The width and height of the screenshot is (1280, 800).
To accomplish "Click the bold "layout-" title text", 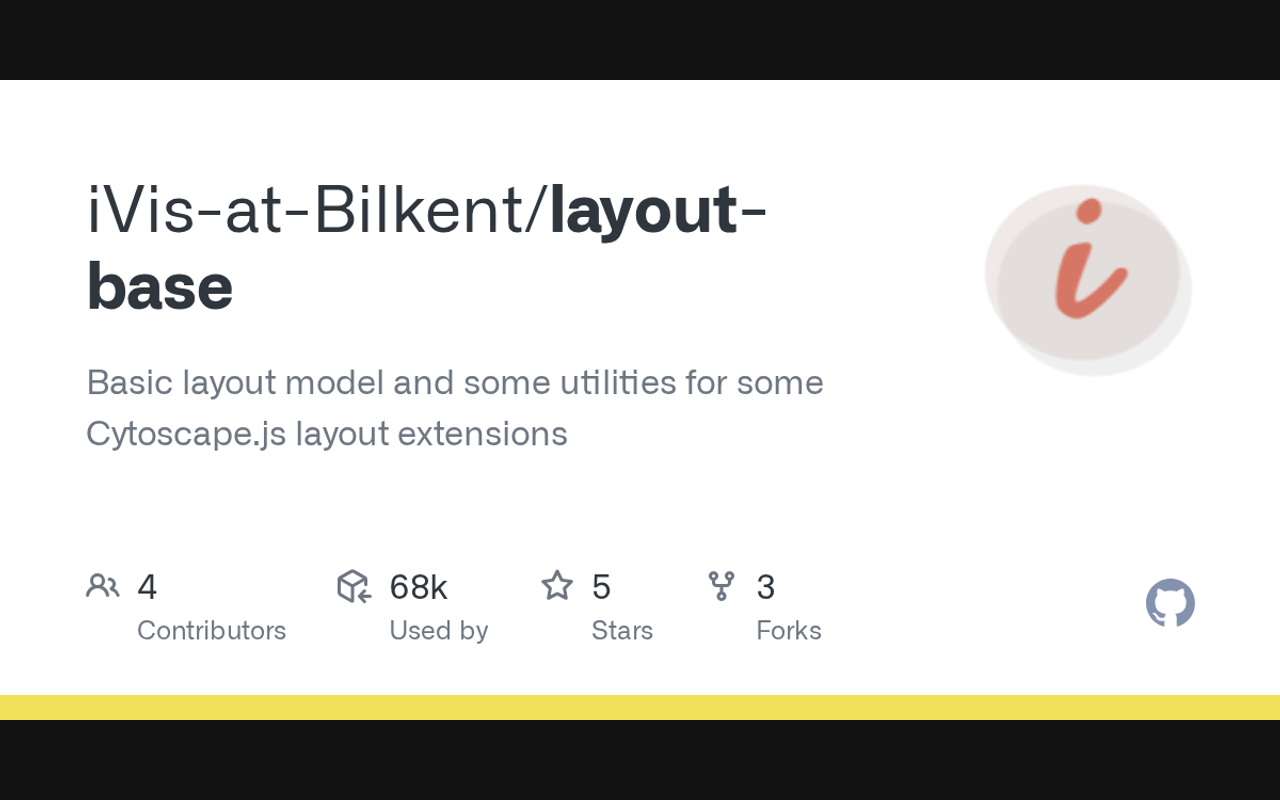I will coord(658,212).
